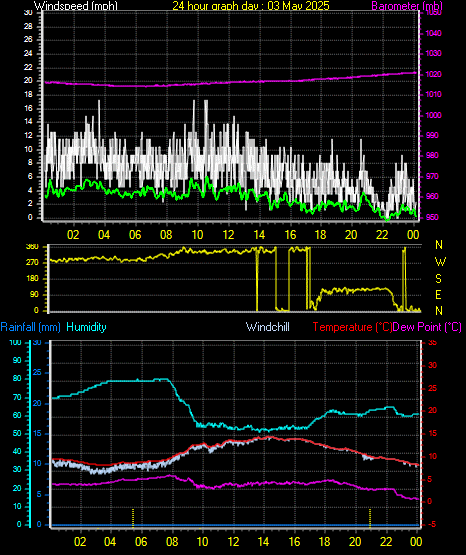Click the 14 hour label on top graph

(x=259, y=235)
